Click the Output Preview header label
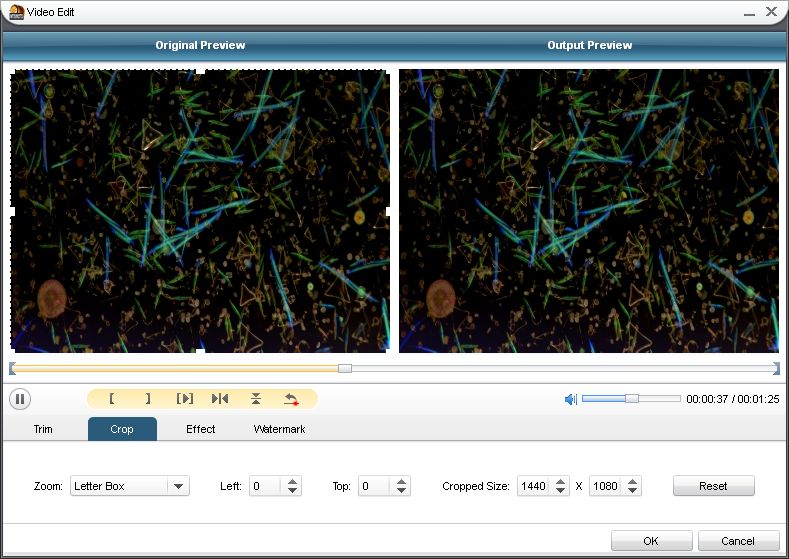 pos(590,45)
